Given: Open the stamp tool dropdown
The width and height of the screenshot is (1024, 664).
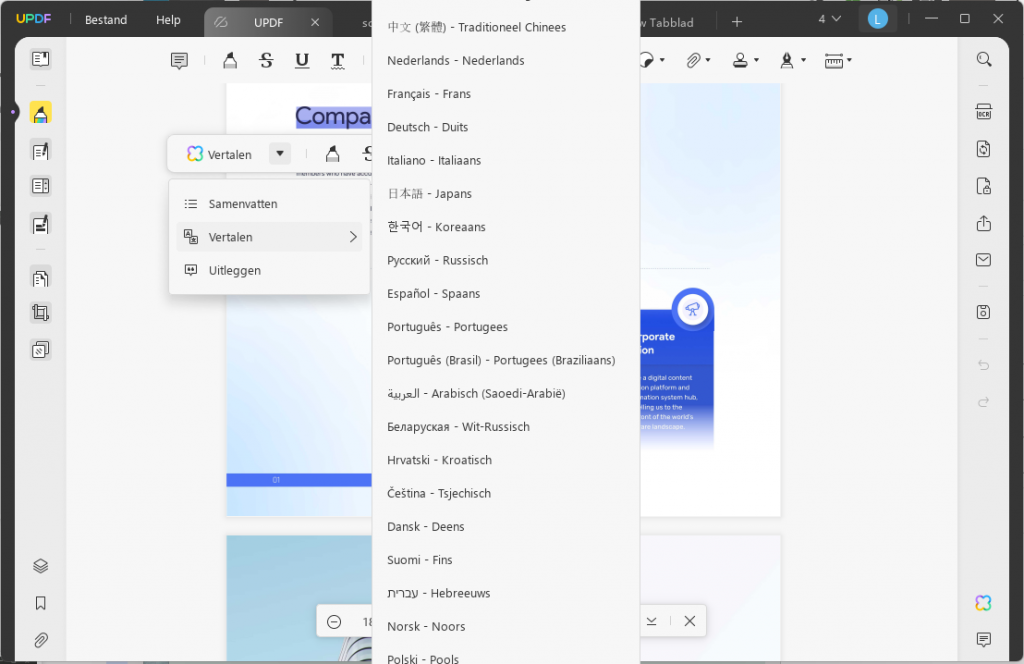Looking at the screenshot, I should [x=745, y=61].
